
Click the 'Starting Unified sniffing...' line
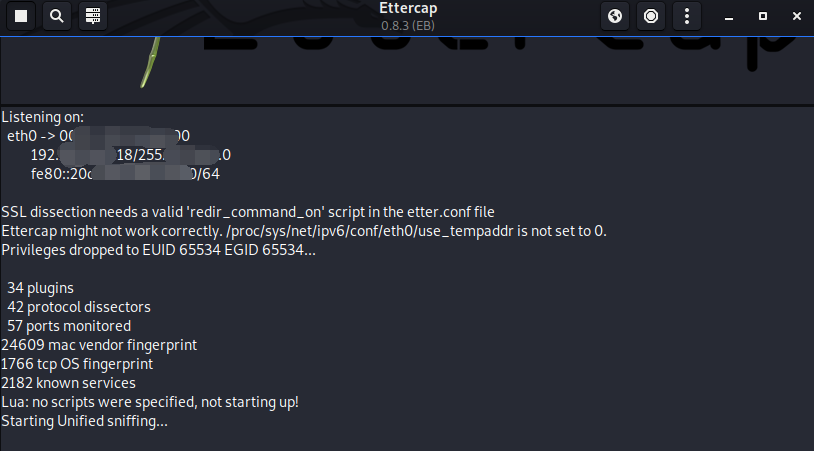[85, 421]
